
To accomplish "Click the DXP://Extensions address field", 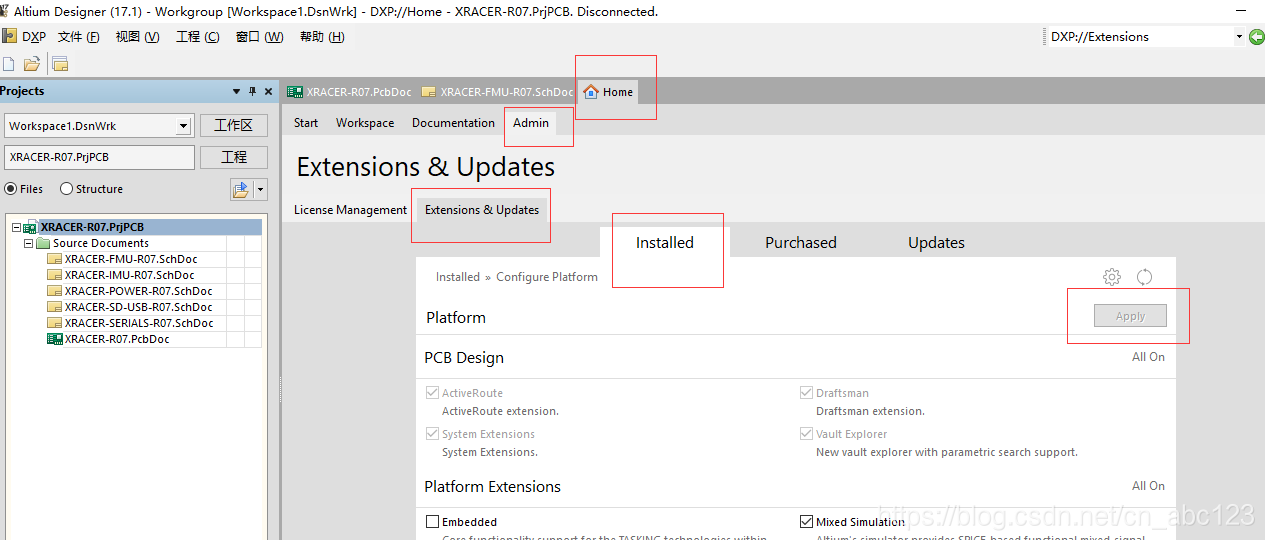I will point(1138,37).
